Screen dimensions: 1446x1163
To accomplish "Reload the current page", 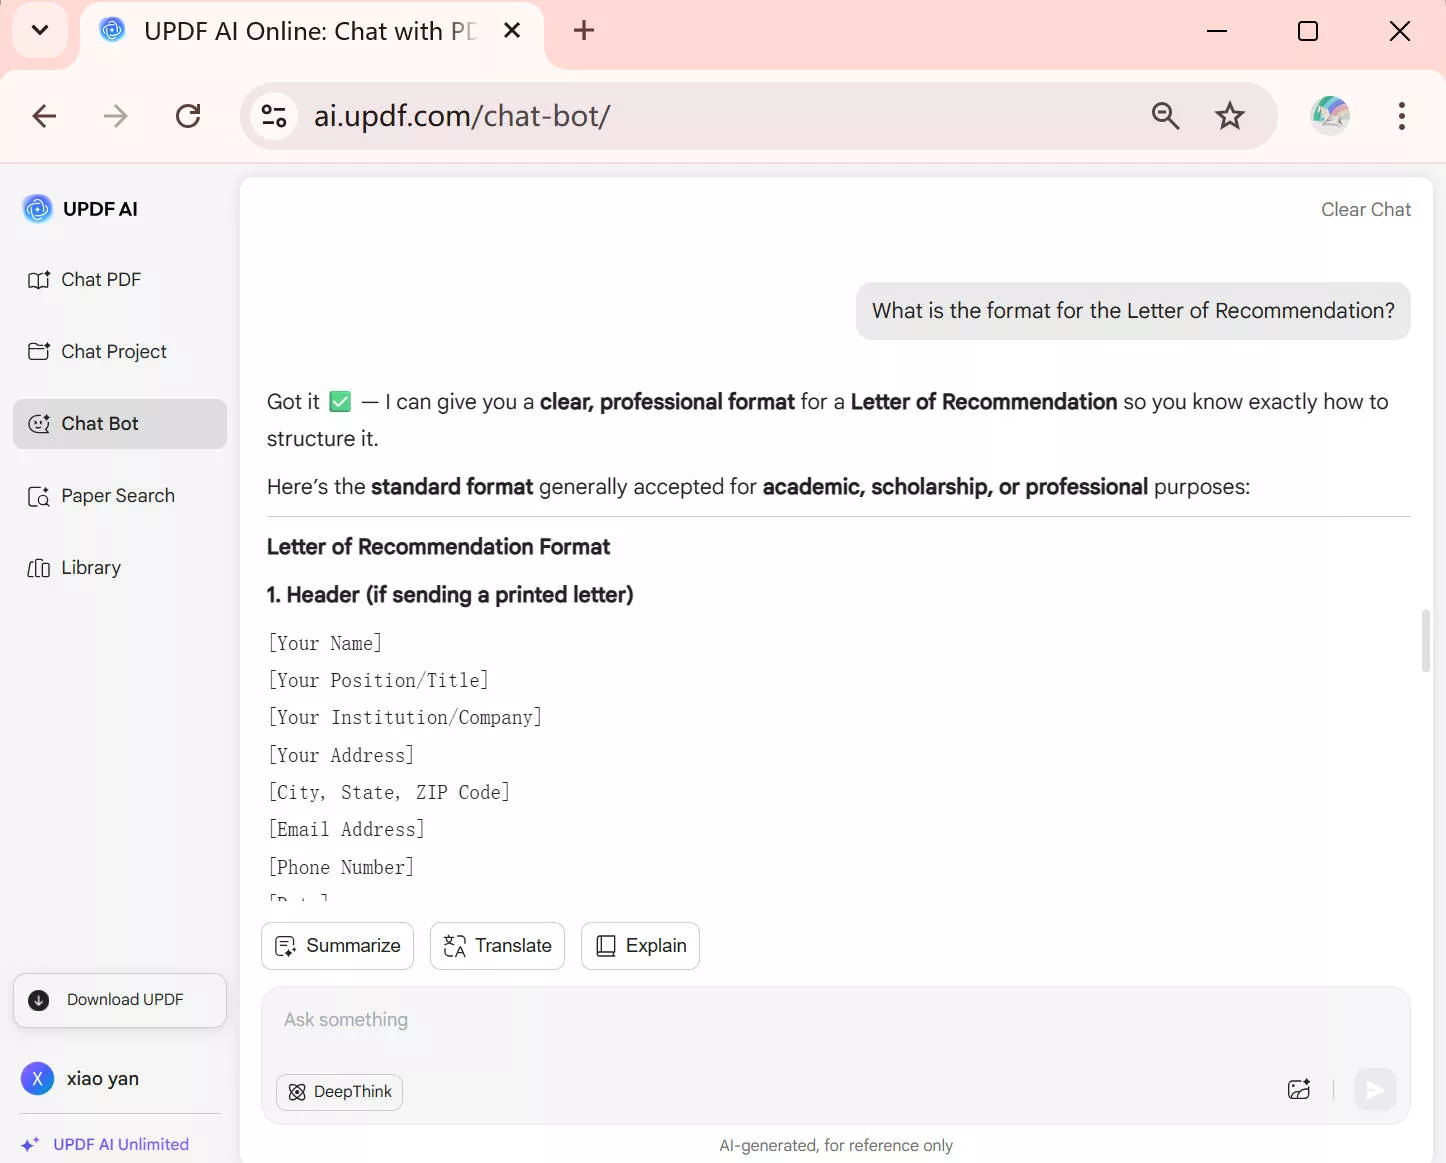I will (188, 116).
